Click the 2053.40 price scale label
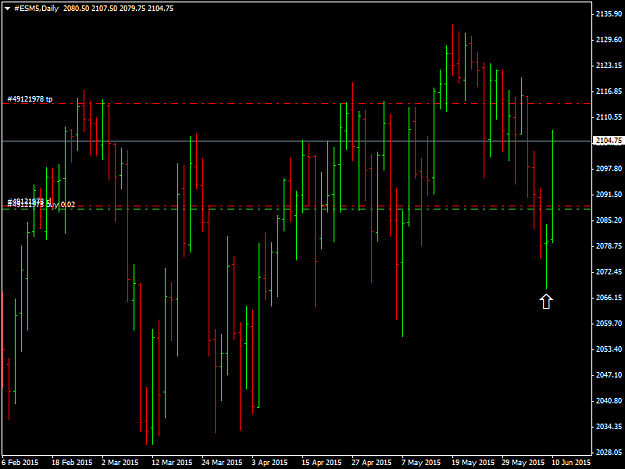The width and height of the screenshot is (625, 469). pyautogui.click(x=609, y=349)
